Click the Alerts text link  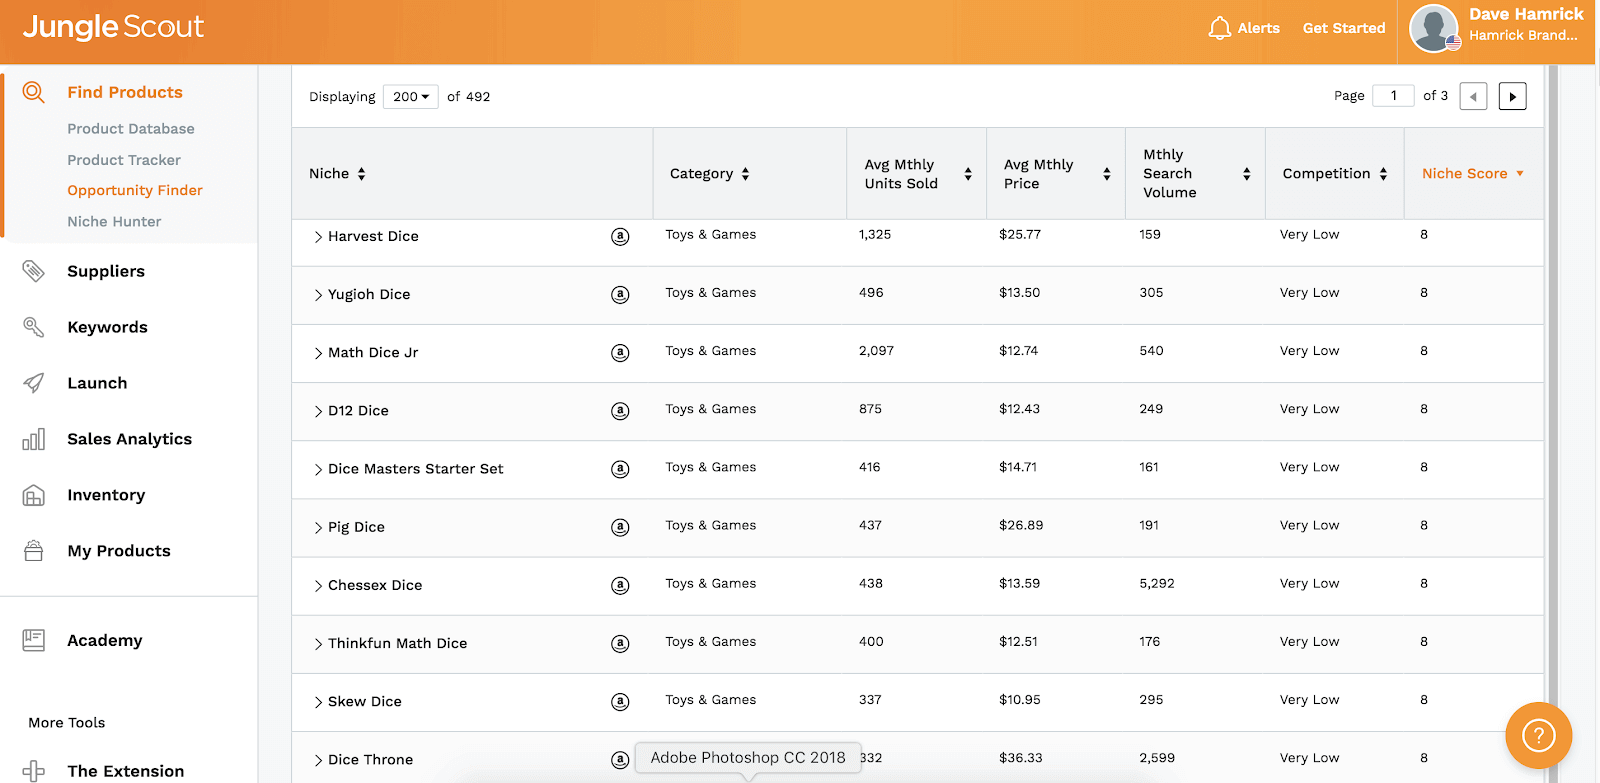tap(1259, 28)
